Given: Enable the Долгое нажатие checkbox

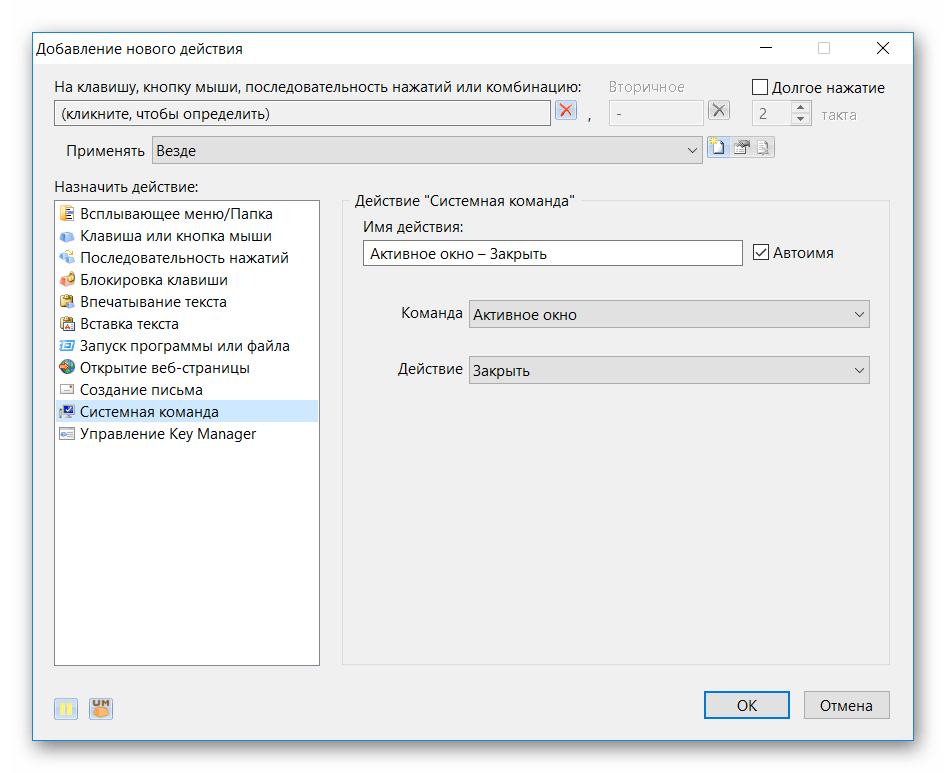Looking at the screenshot, I should pos(760,87).
